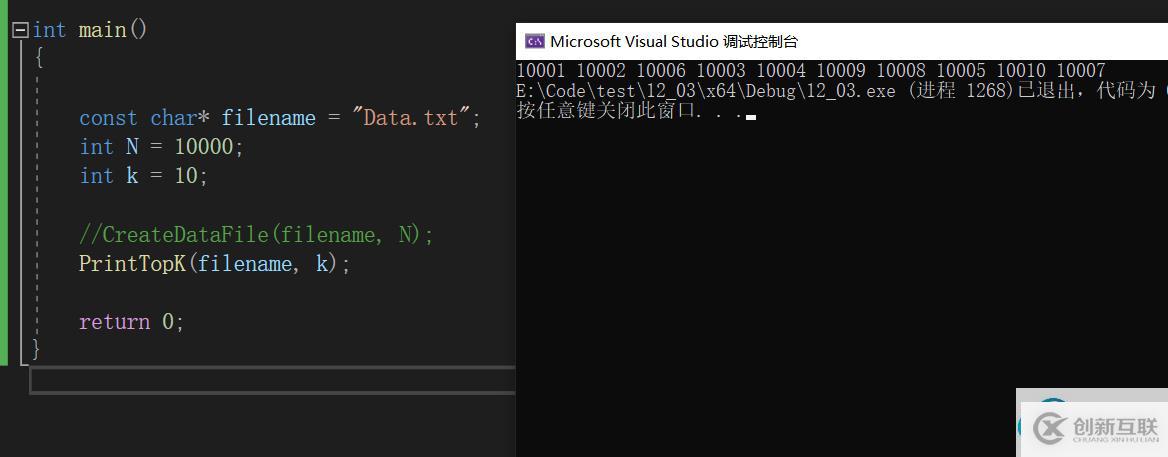Click the "Data.txt" string literal

411,118
